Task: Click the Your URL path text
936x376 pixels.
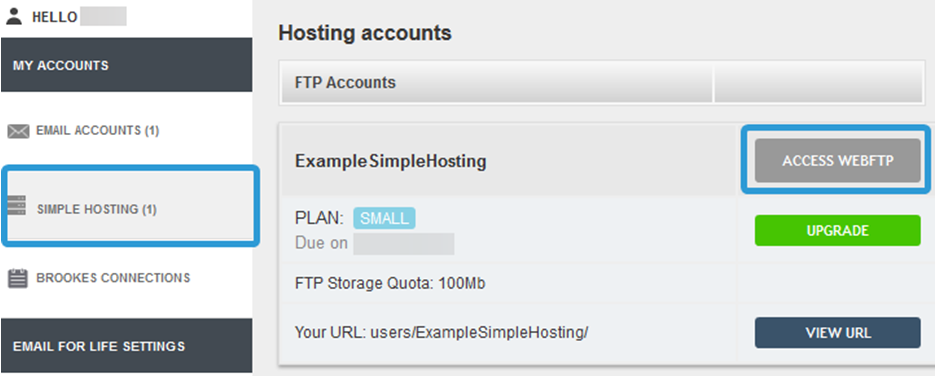Action: (x=441, y=332)
